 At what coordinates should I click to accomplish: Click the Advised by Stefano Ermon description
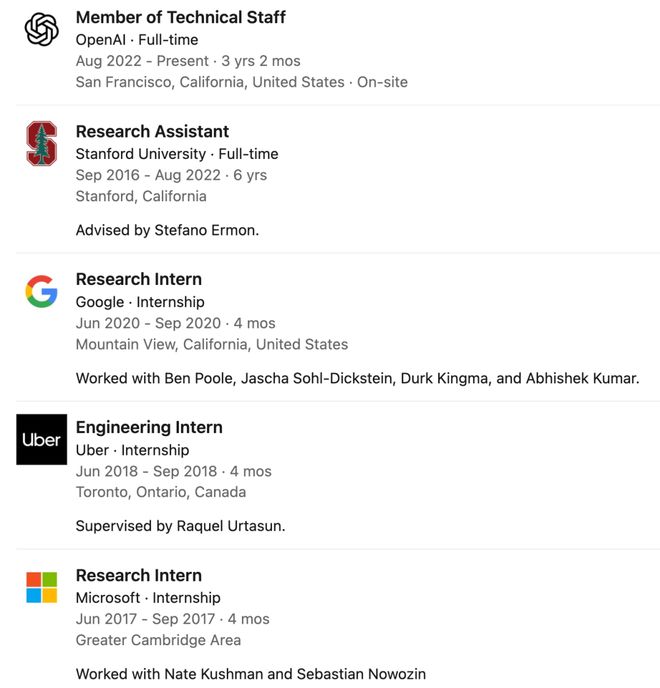pos(167,230)
